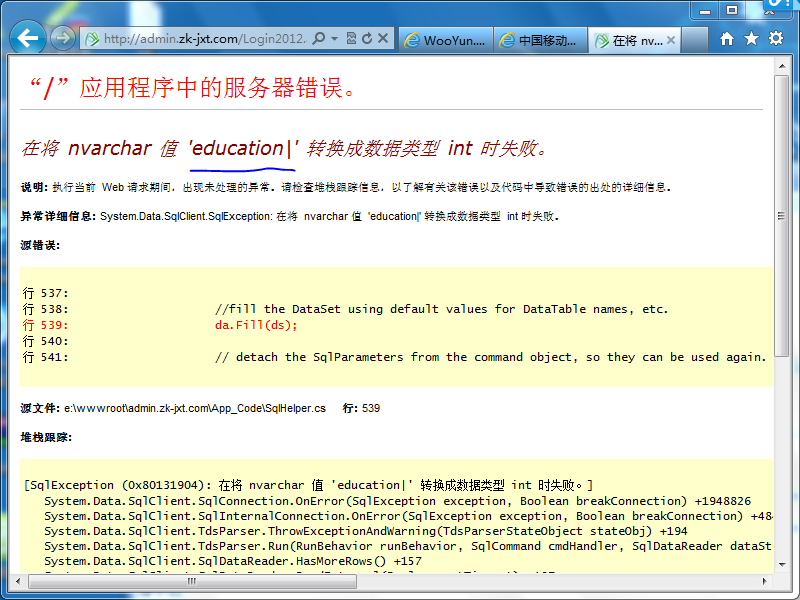The image size is (800, 600).
Task: Open Favorites star icon
Action: (x=751, y=39)
